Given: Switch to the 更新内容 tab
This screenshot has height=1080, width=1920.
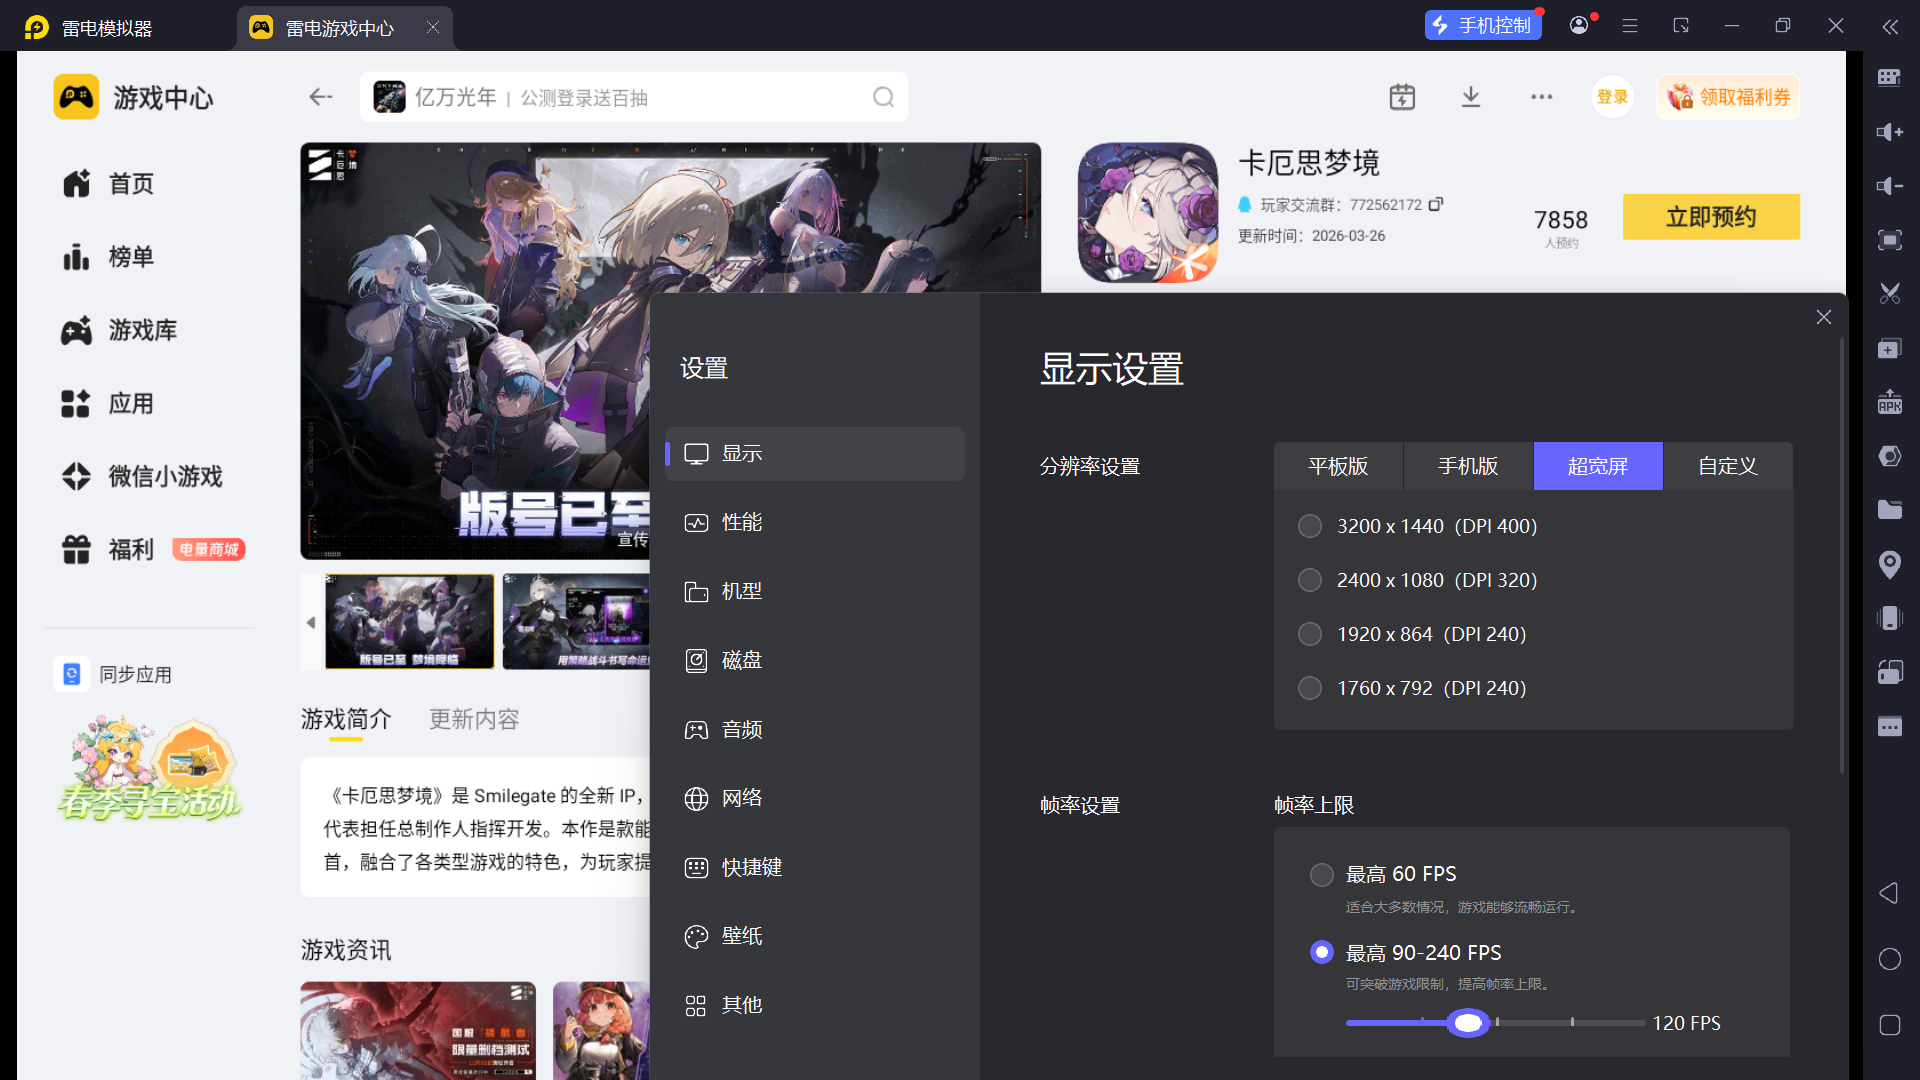Looking at the screenshot, I should pyautogui.click(x=473, y=719).
